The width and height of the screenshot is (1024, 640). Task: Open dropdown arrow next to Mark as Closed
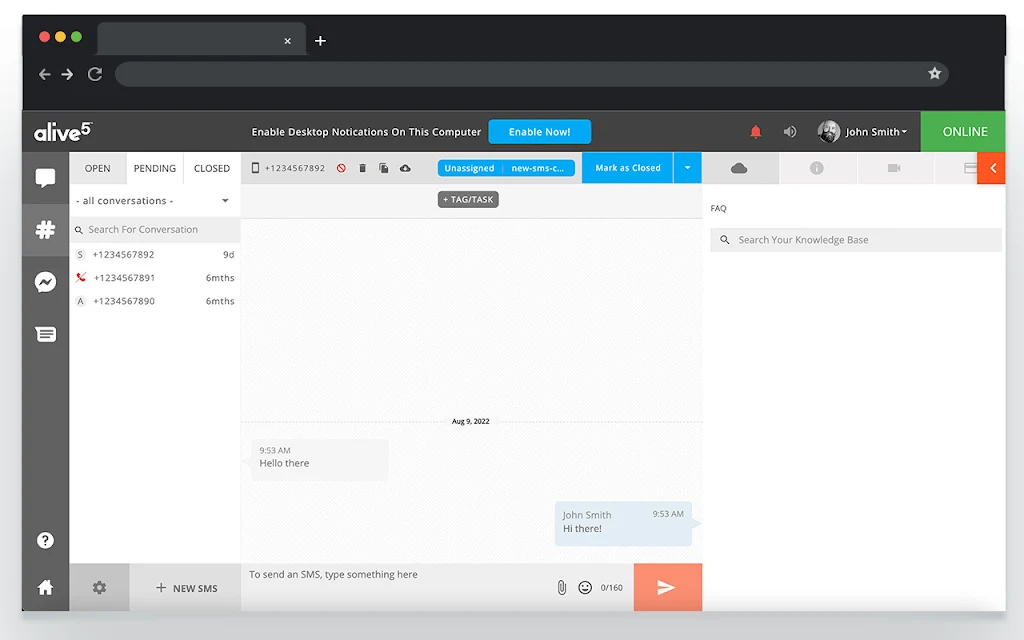tap(688, 168)
